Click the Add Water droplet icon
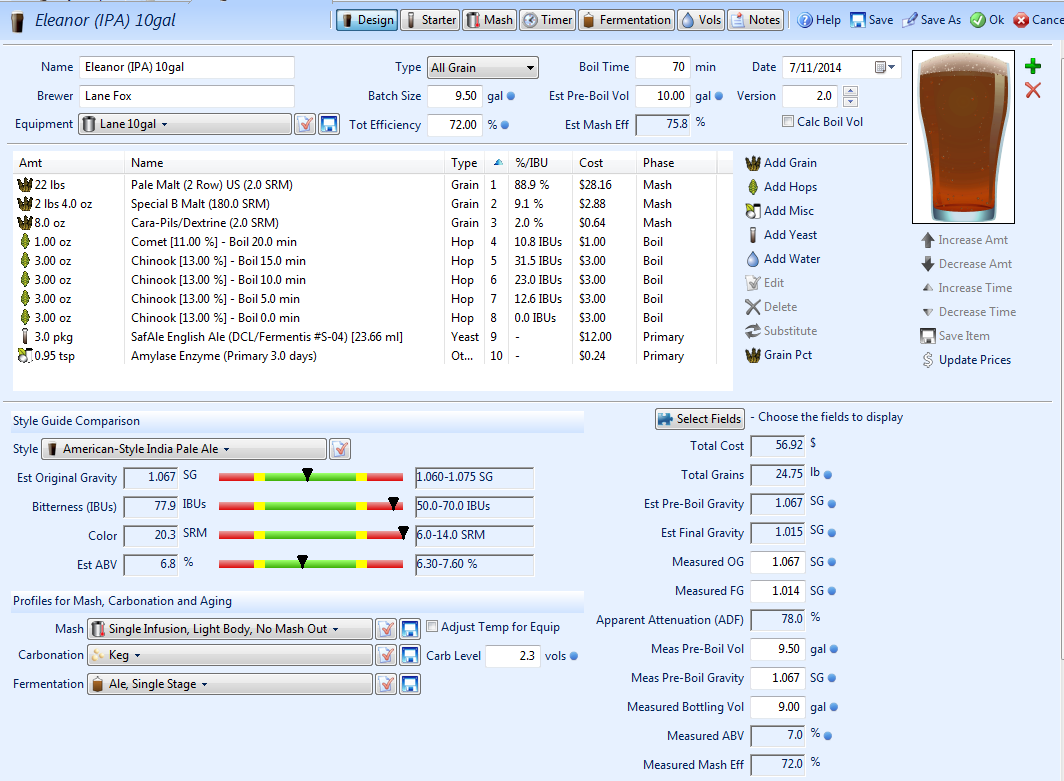 pos(753,259)
